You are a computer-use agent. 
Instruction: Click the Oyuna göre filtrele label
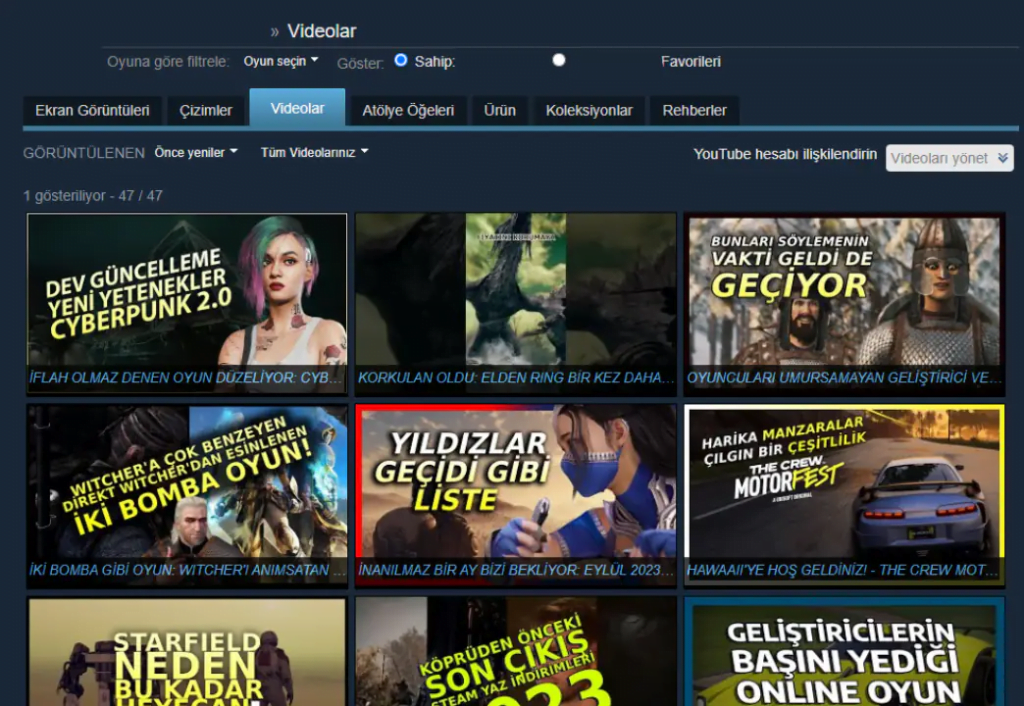[168, 61]
